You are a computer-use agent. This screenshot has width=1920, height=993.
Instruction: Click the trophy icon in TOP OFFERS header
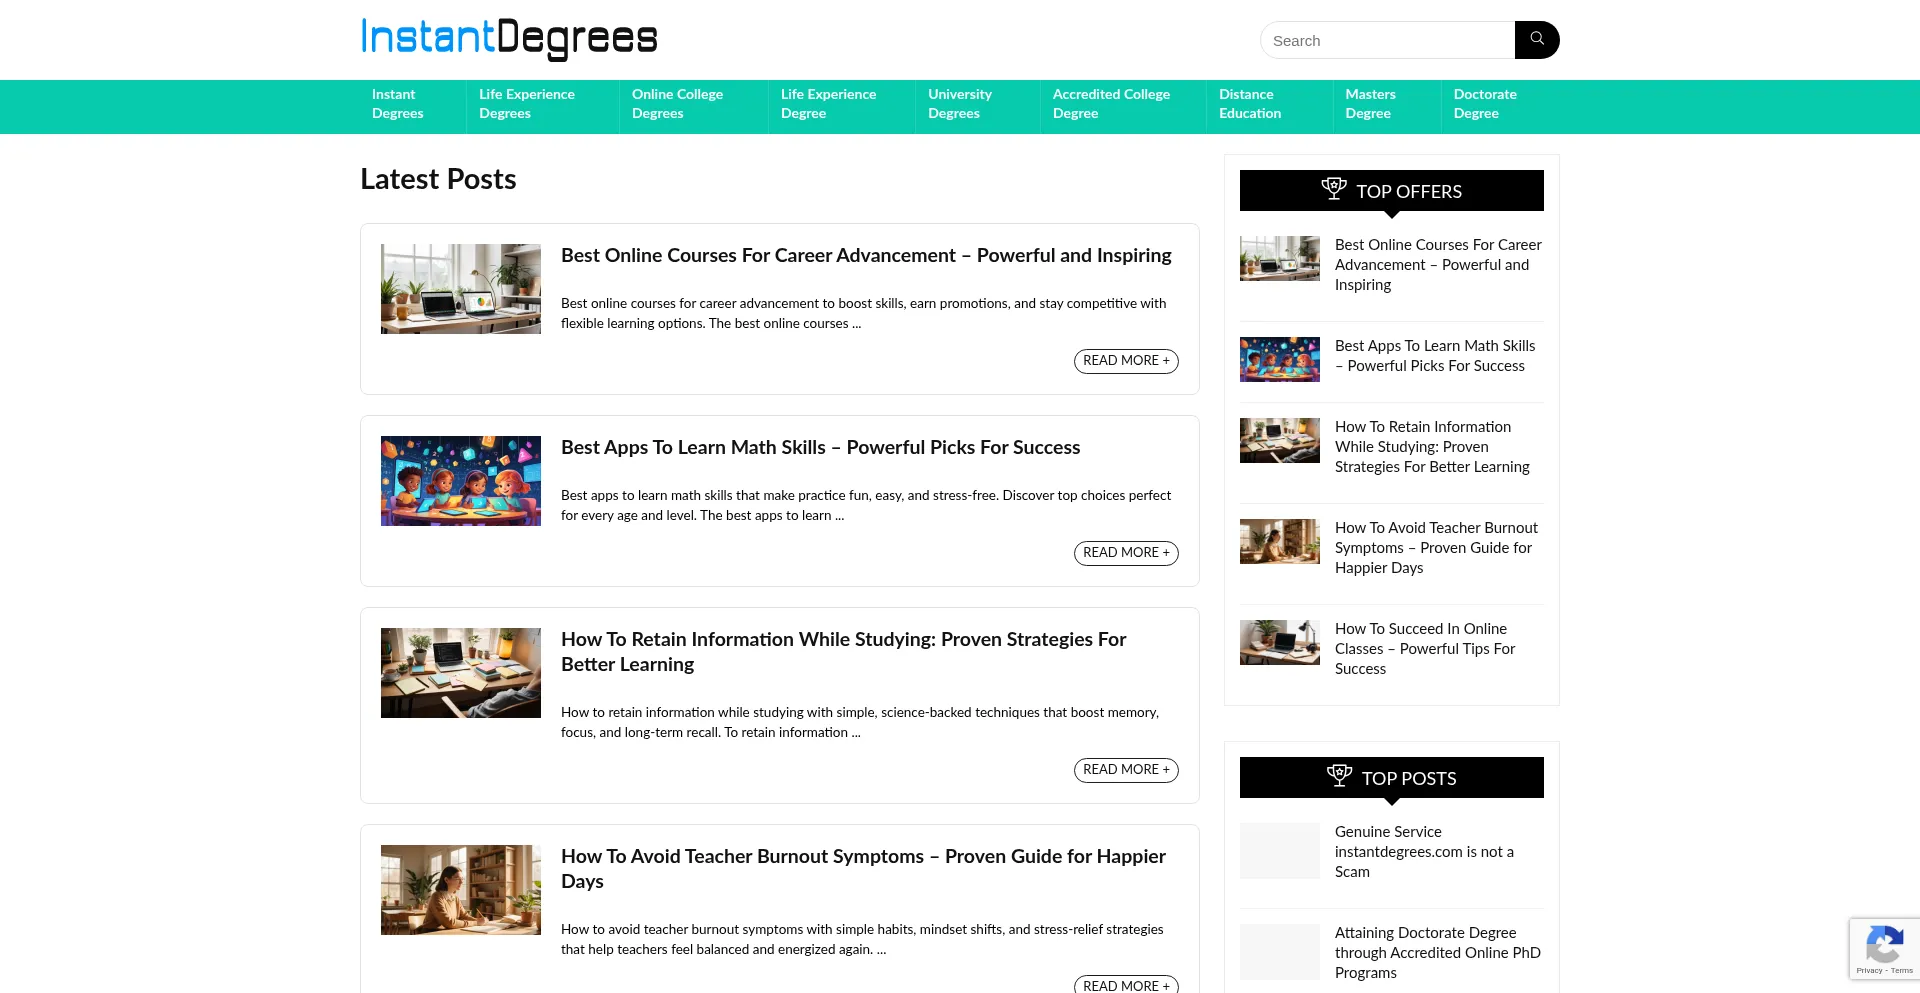coord(1334,188)
